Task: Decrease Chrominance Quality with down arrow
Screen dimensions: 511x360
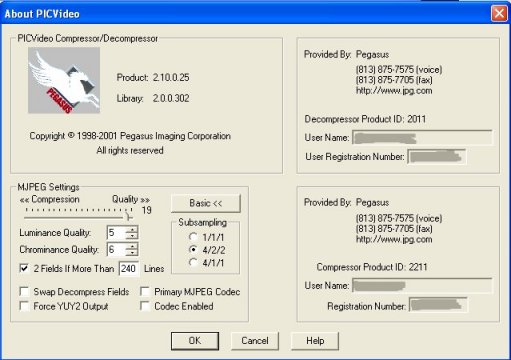Action: pos(132,253)
